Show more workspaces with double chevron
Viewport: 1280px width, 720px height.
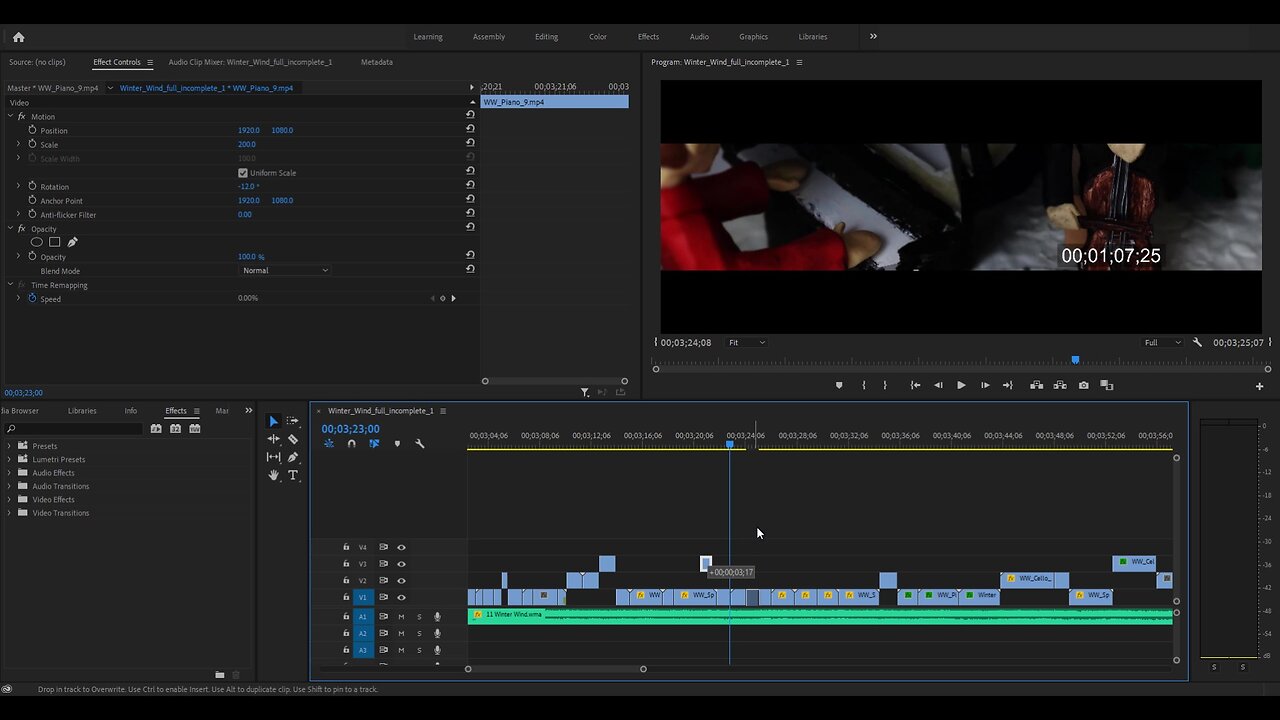(x=873, y=36)
